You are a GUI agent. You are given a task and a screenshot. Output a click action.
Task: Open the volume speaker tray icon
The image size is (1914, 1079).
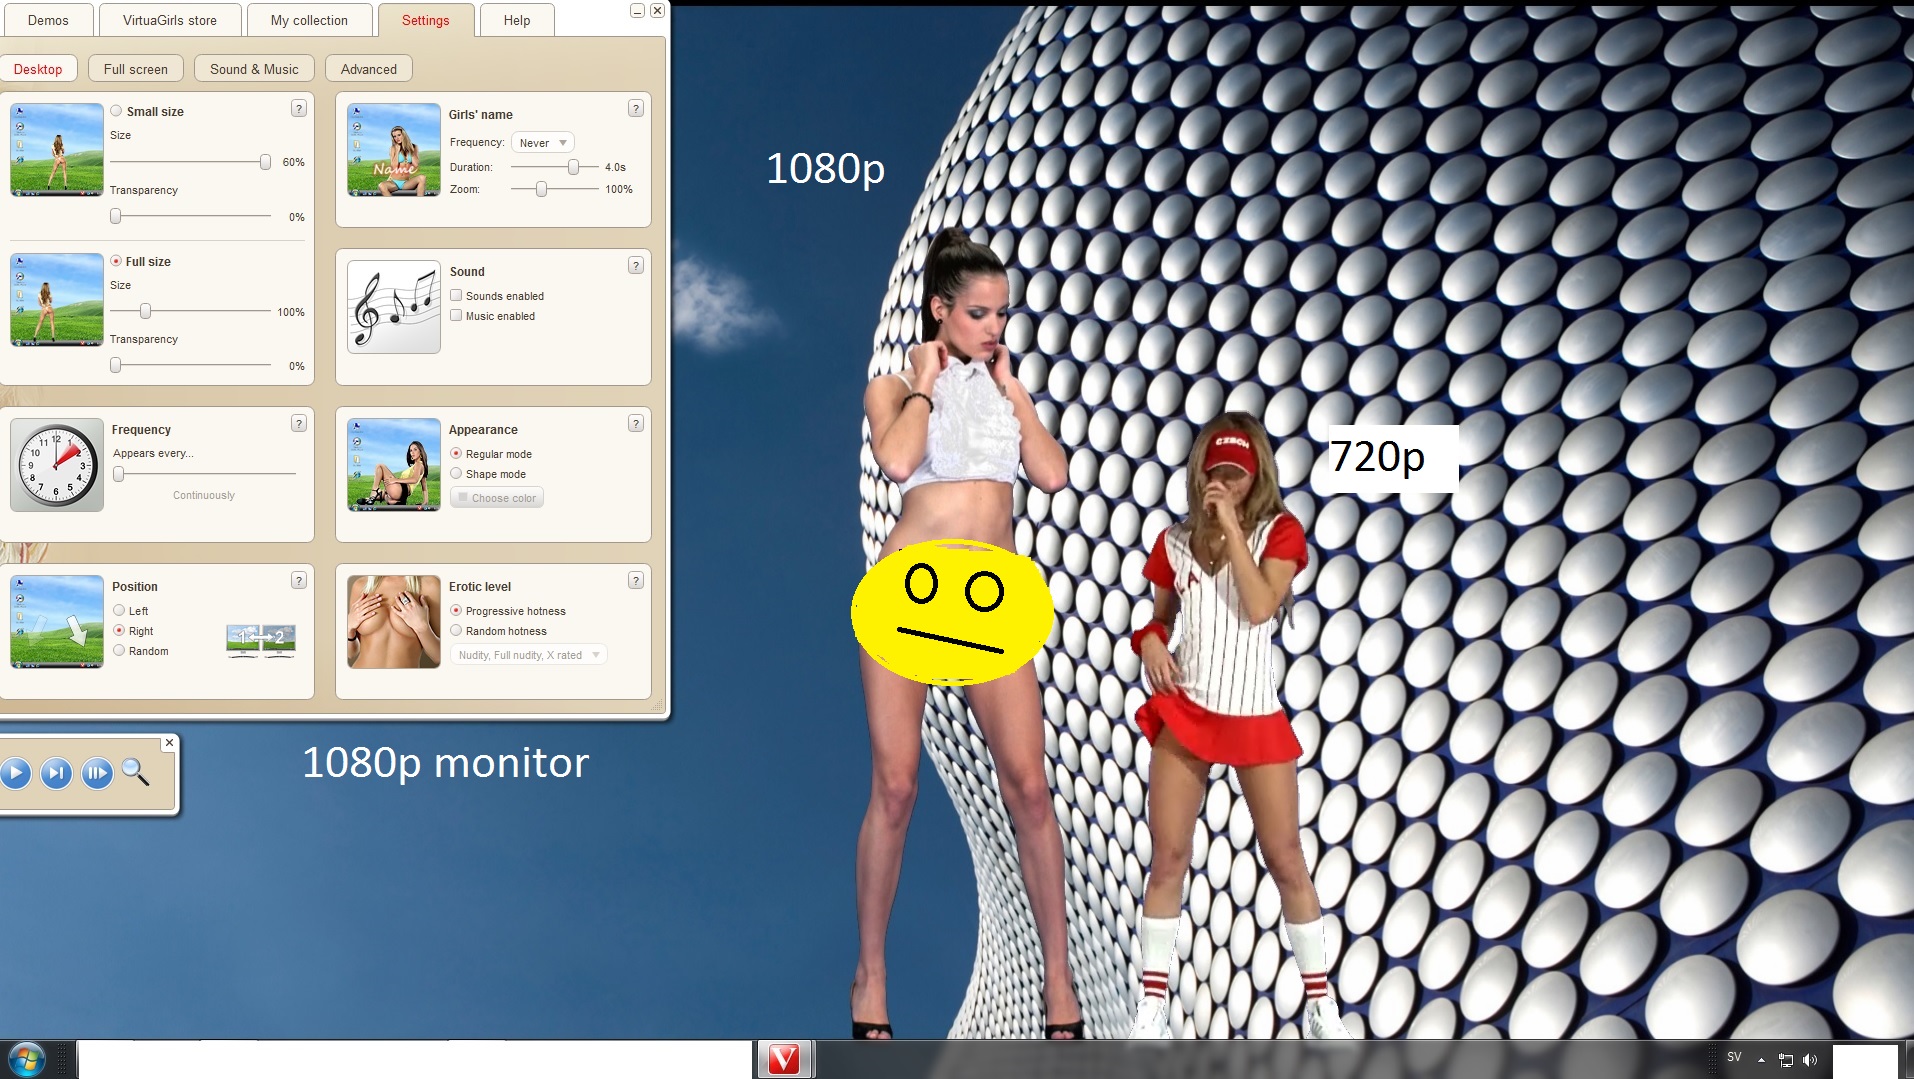[1810, 1060]
